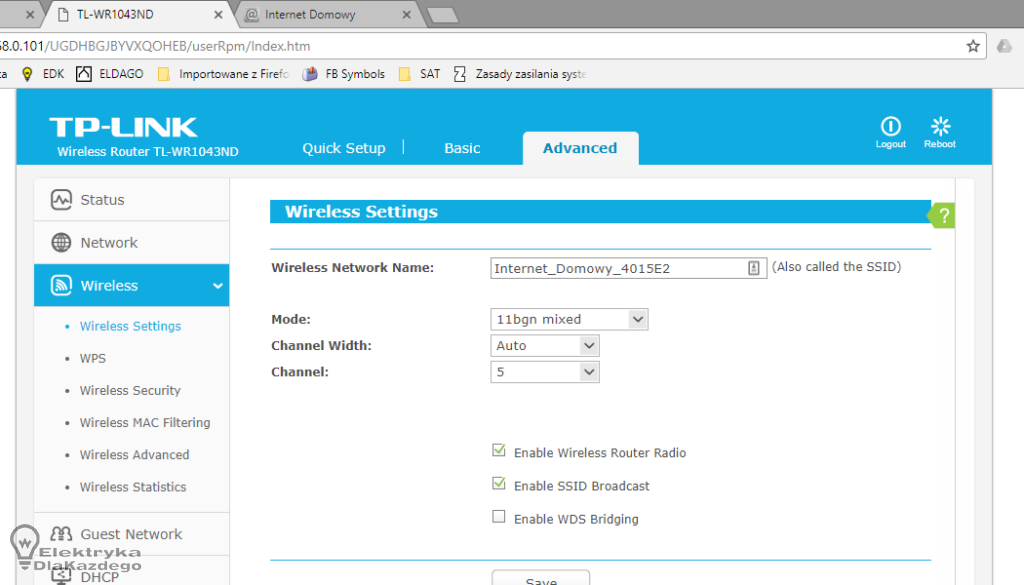Screen dimensions: 1024x585
Task: Switch to the Quick Setup tab
Action: point(343,148)
